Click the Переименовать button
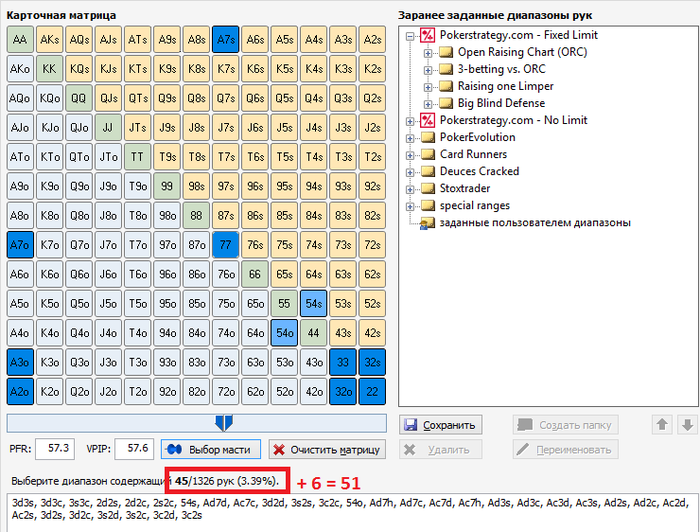 (x=566, y=449)
